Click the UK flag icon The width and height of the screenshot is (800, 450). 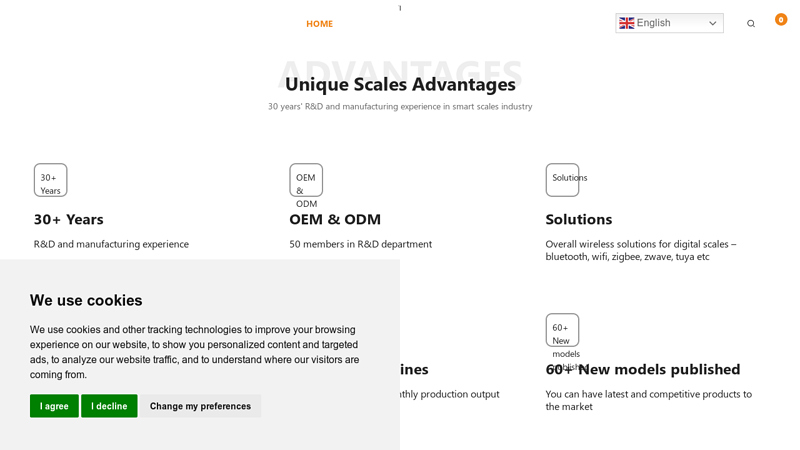pos(627,23)
